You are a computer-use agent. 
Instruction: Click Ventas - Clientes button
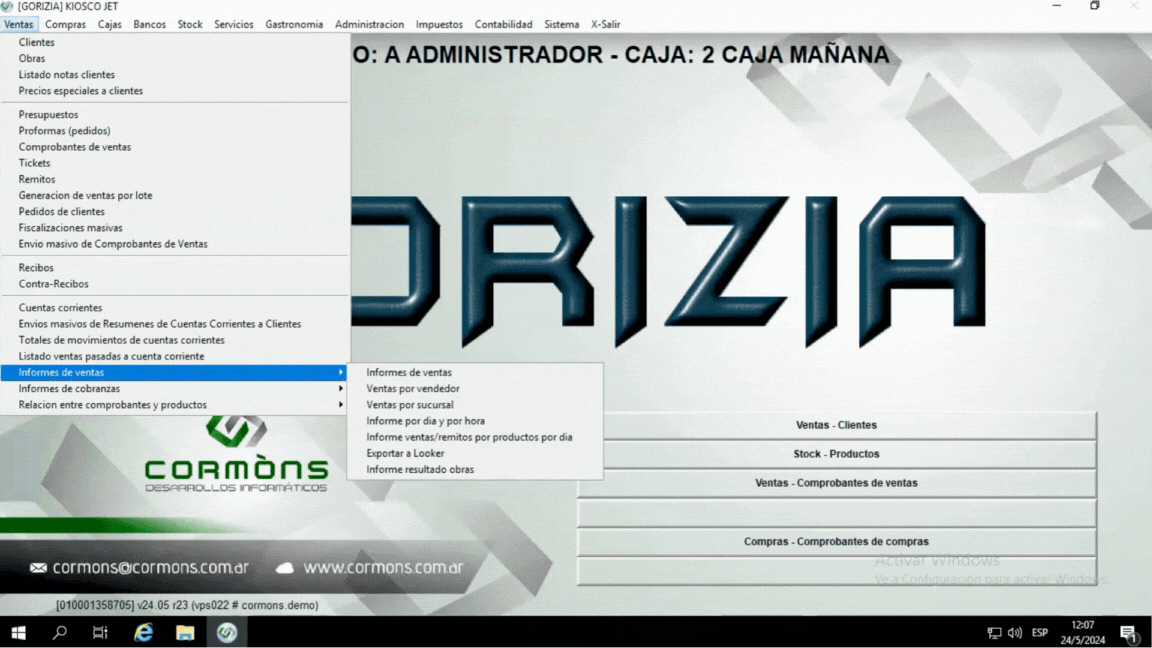coord(836,425)
